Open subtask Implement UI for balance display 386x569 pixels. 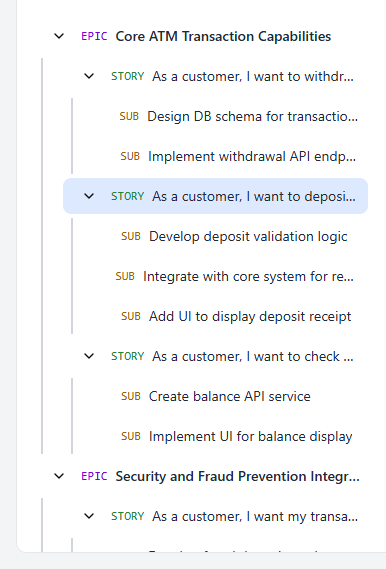(251, 436)
